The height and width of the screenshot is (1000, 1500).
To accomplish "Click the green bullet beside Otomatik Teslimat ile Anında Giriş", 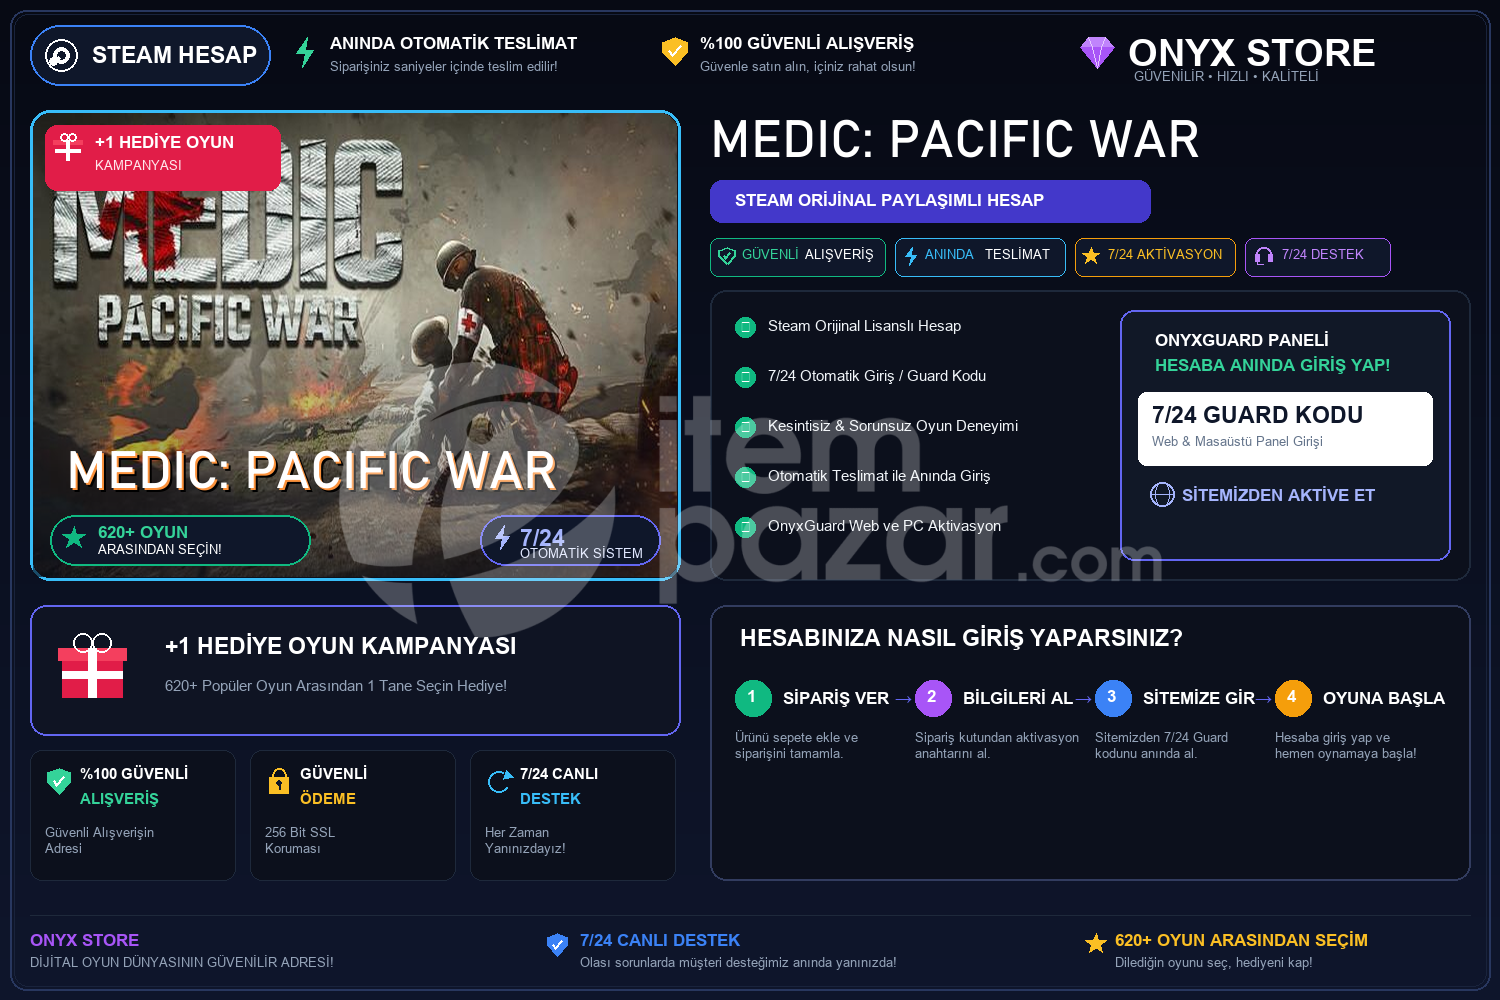I will pyautogui.click(x=745, y=477).
